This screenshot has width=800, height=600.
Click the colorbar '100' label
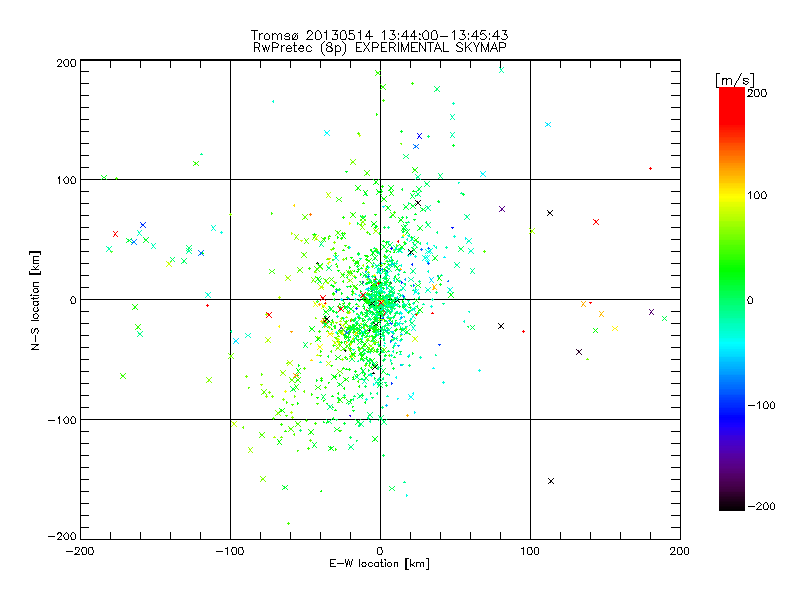tap(757, 195)
